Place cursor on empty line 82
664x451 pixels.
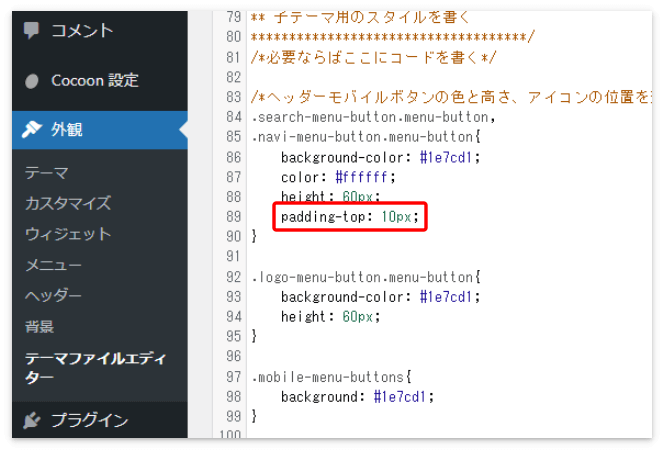449,77
